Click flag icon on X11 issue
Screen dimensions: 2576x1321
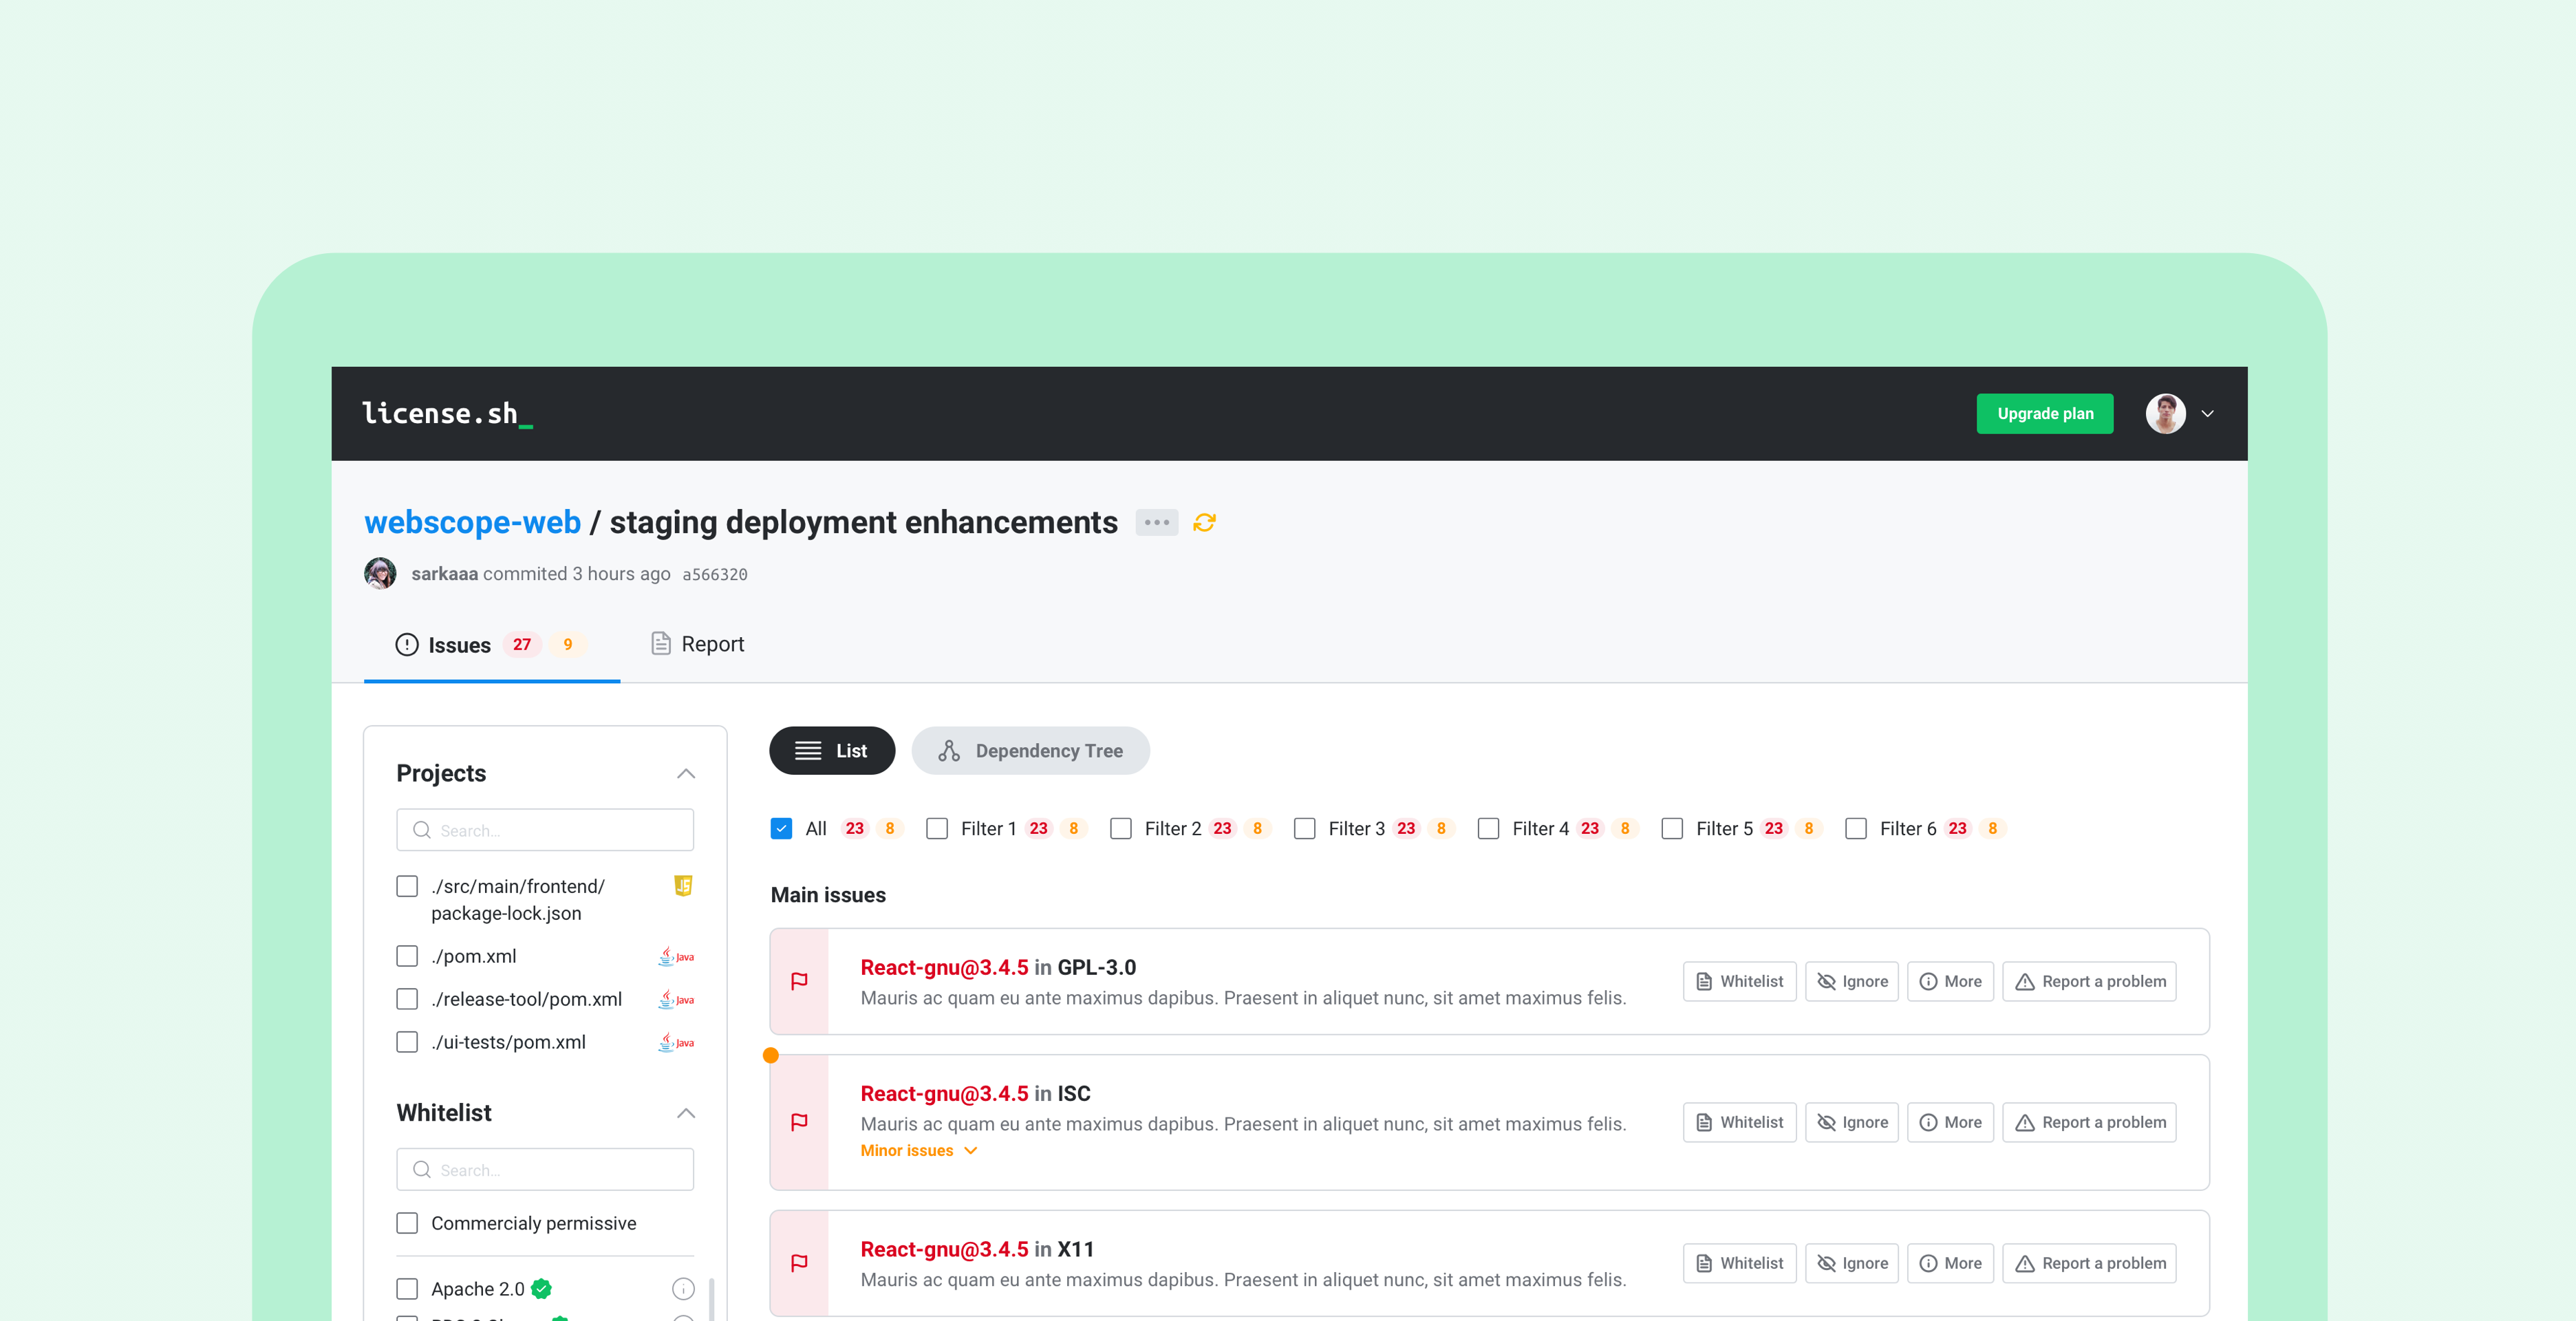[x=800, y=1263]
